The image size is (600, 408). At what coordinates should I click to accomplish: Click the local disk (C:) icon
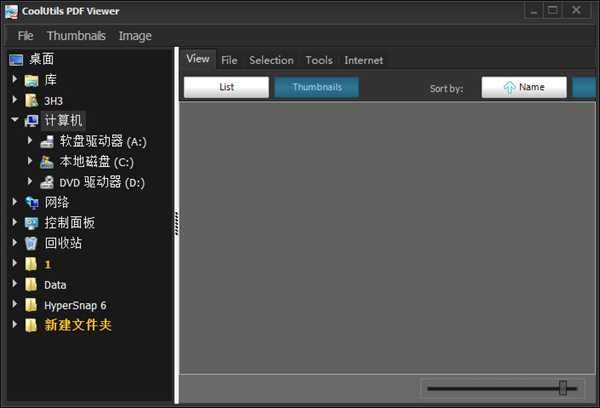[47, 162]
